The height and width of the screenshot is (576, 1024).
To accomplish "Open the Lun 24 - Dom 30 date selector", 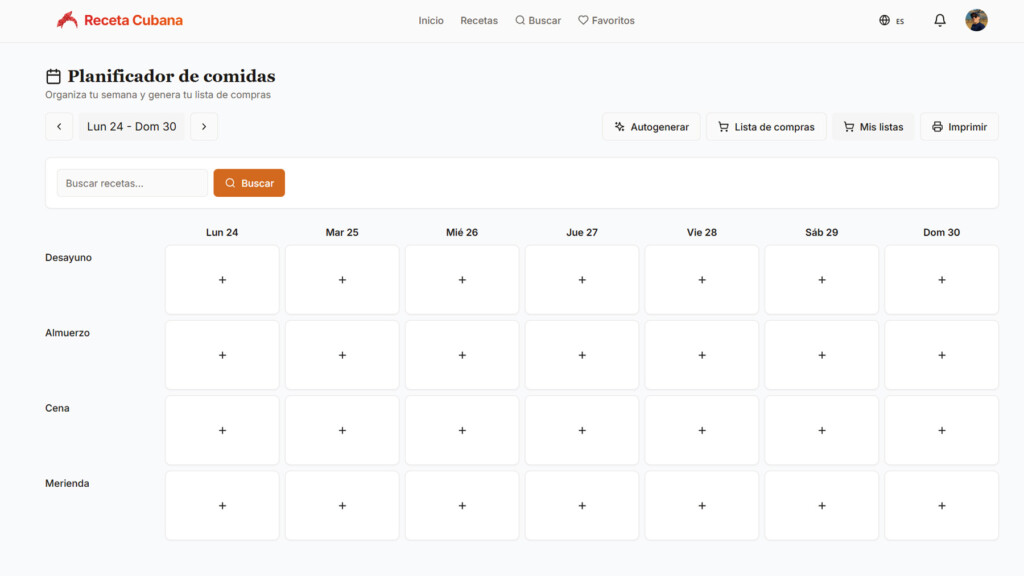I will pos(131,126).
